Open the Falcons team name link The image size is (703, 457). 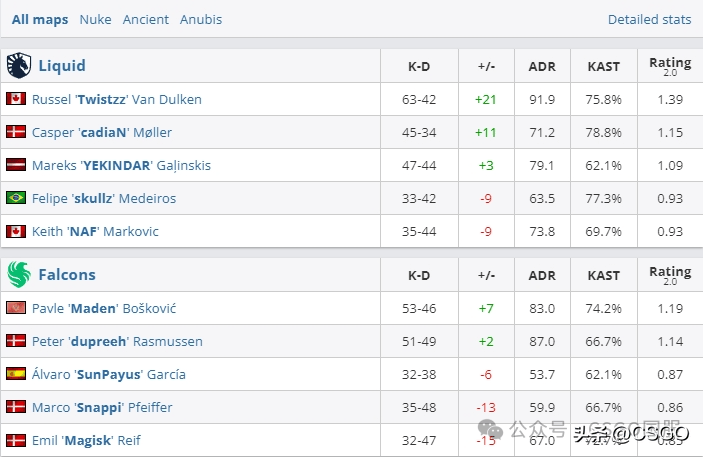(67, 274)
